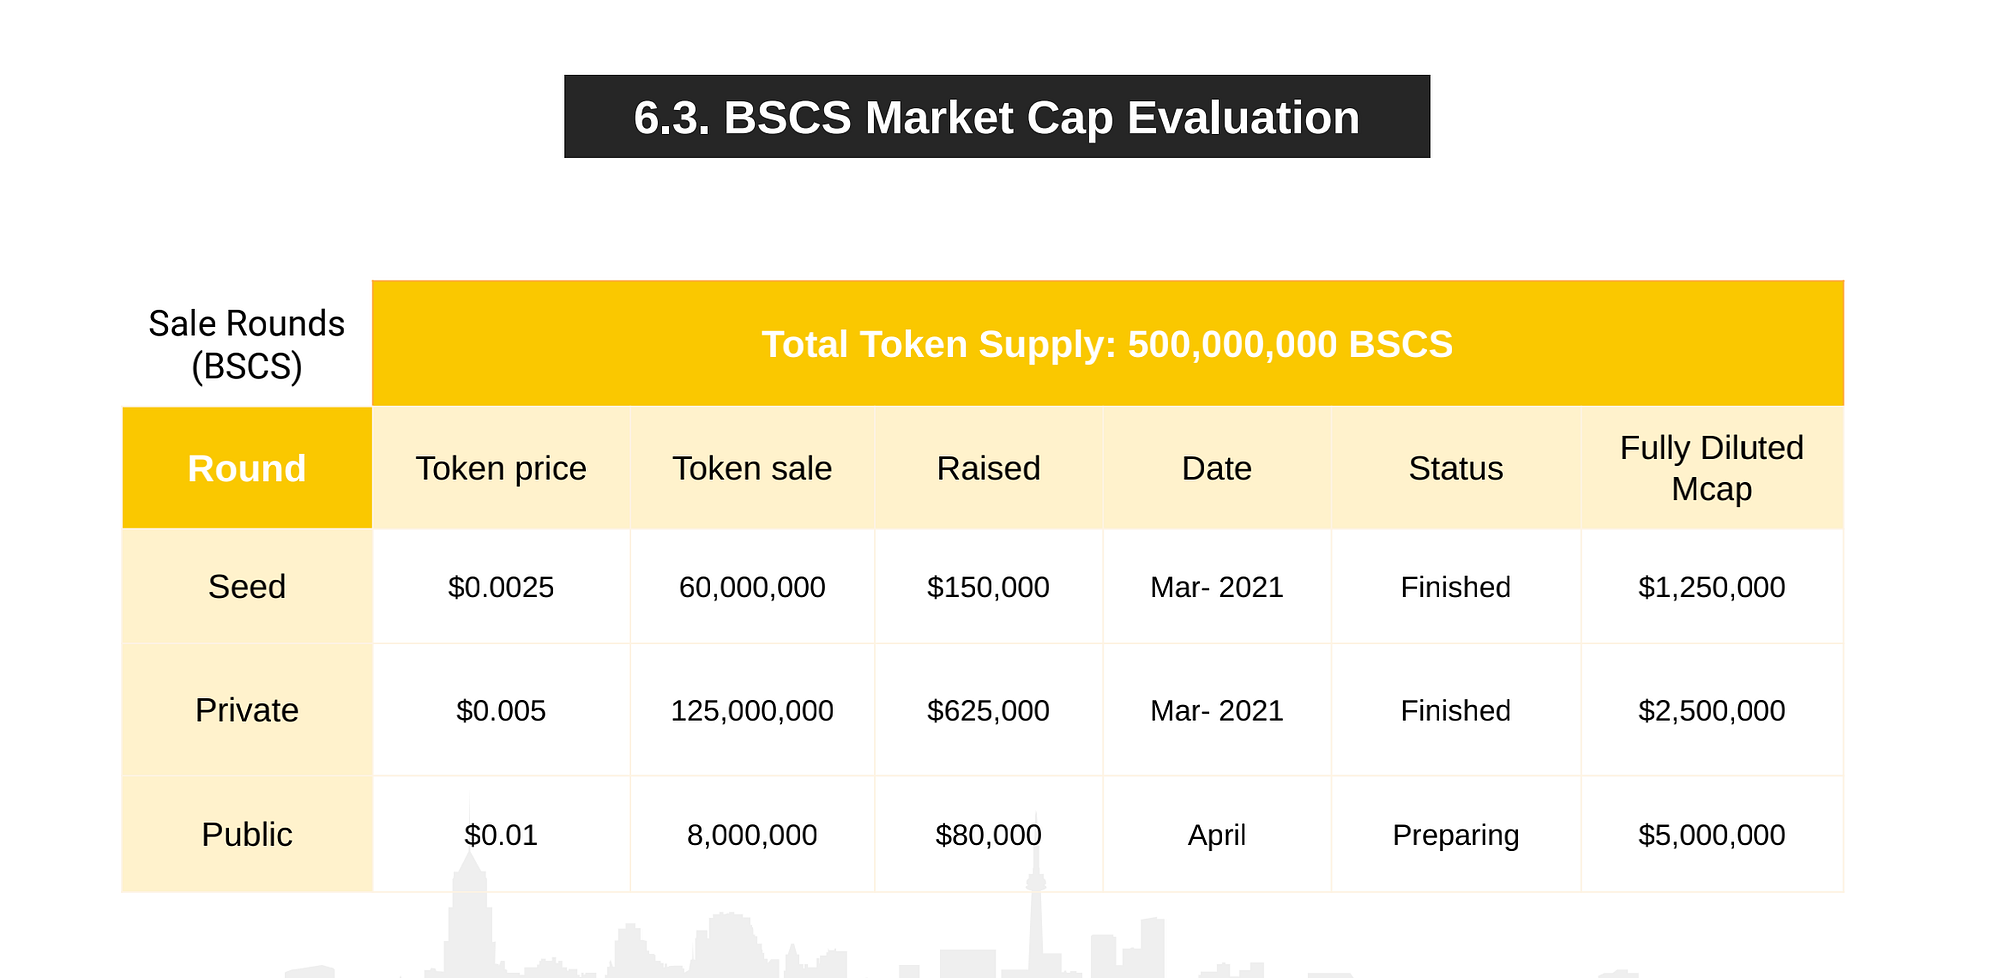This screenshot has width=2000, height=978.
Task: Click the BSCS Market Cap Evaluation title
Action: coord(997,117)
